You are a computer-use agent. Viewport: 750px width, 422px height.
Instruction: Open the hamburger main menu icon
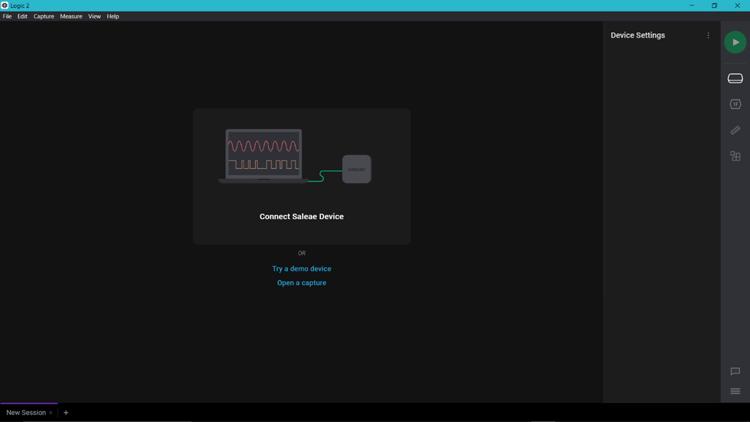(735, 391)
